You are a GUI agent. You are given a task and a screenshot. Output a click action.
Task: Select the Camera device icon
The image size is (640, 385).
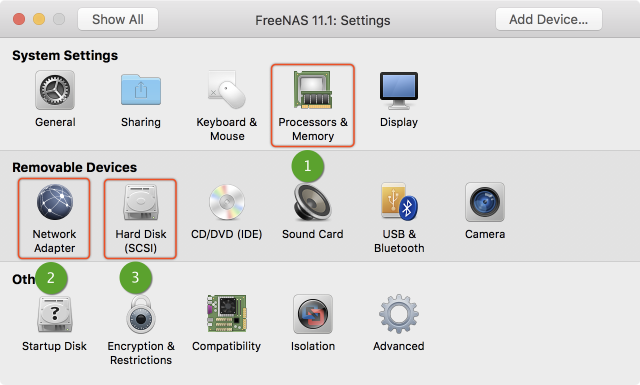[485, 202]
